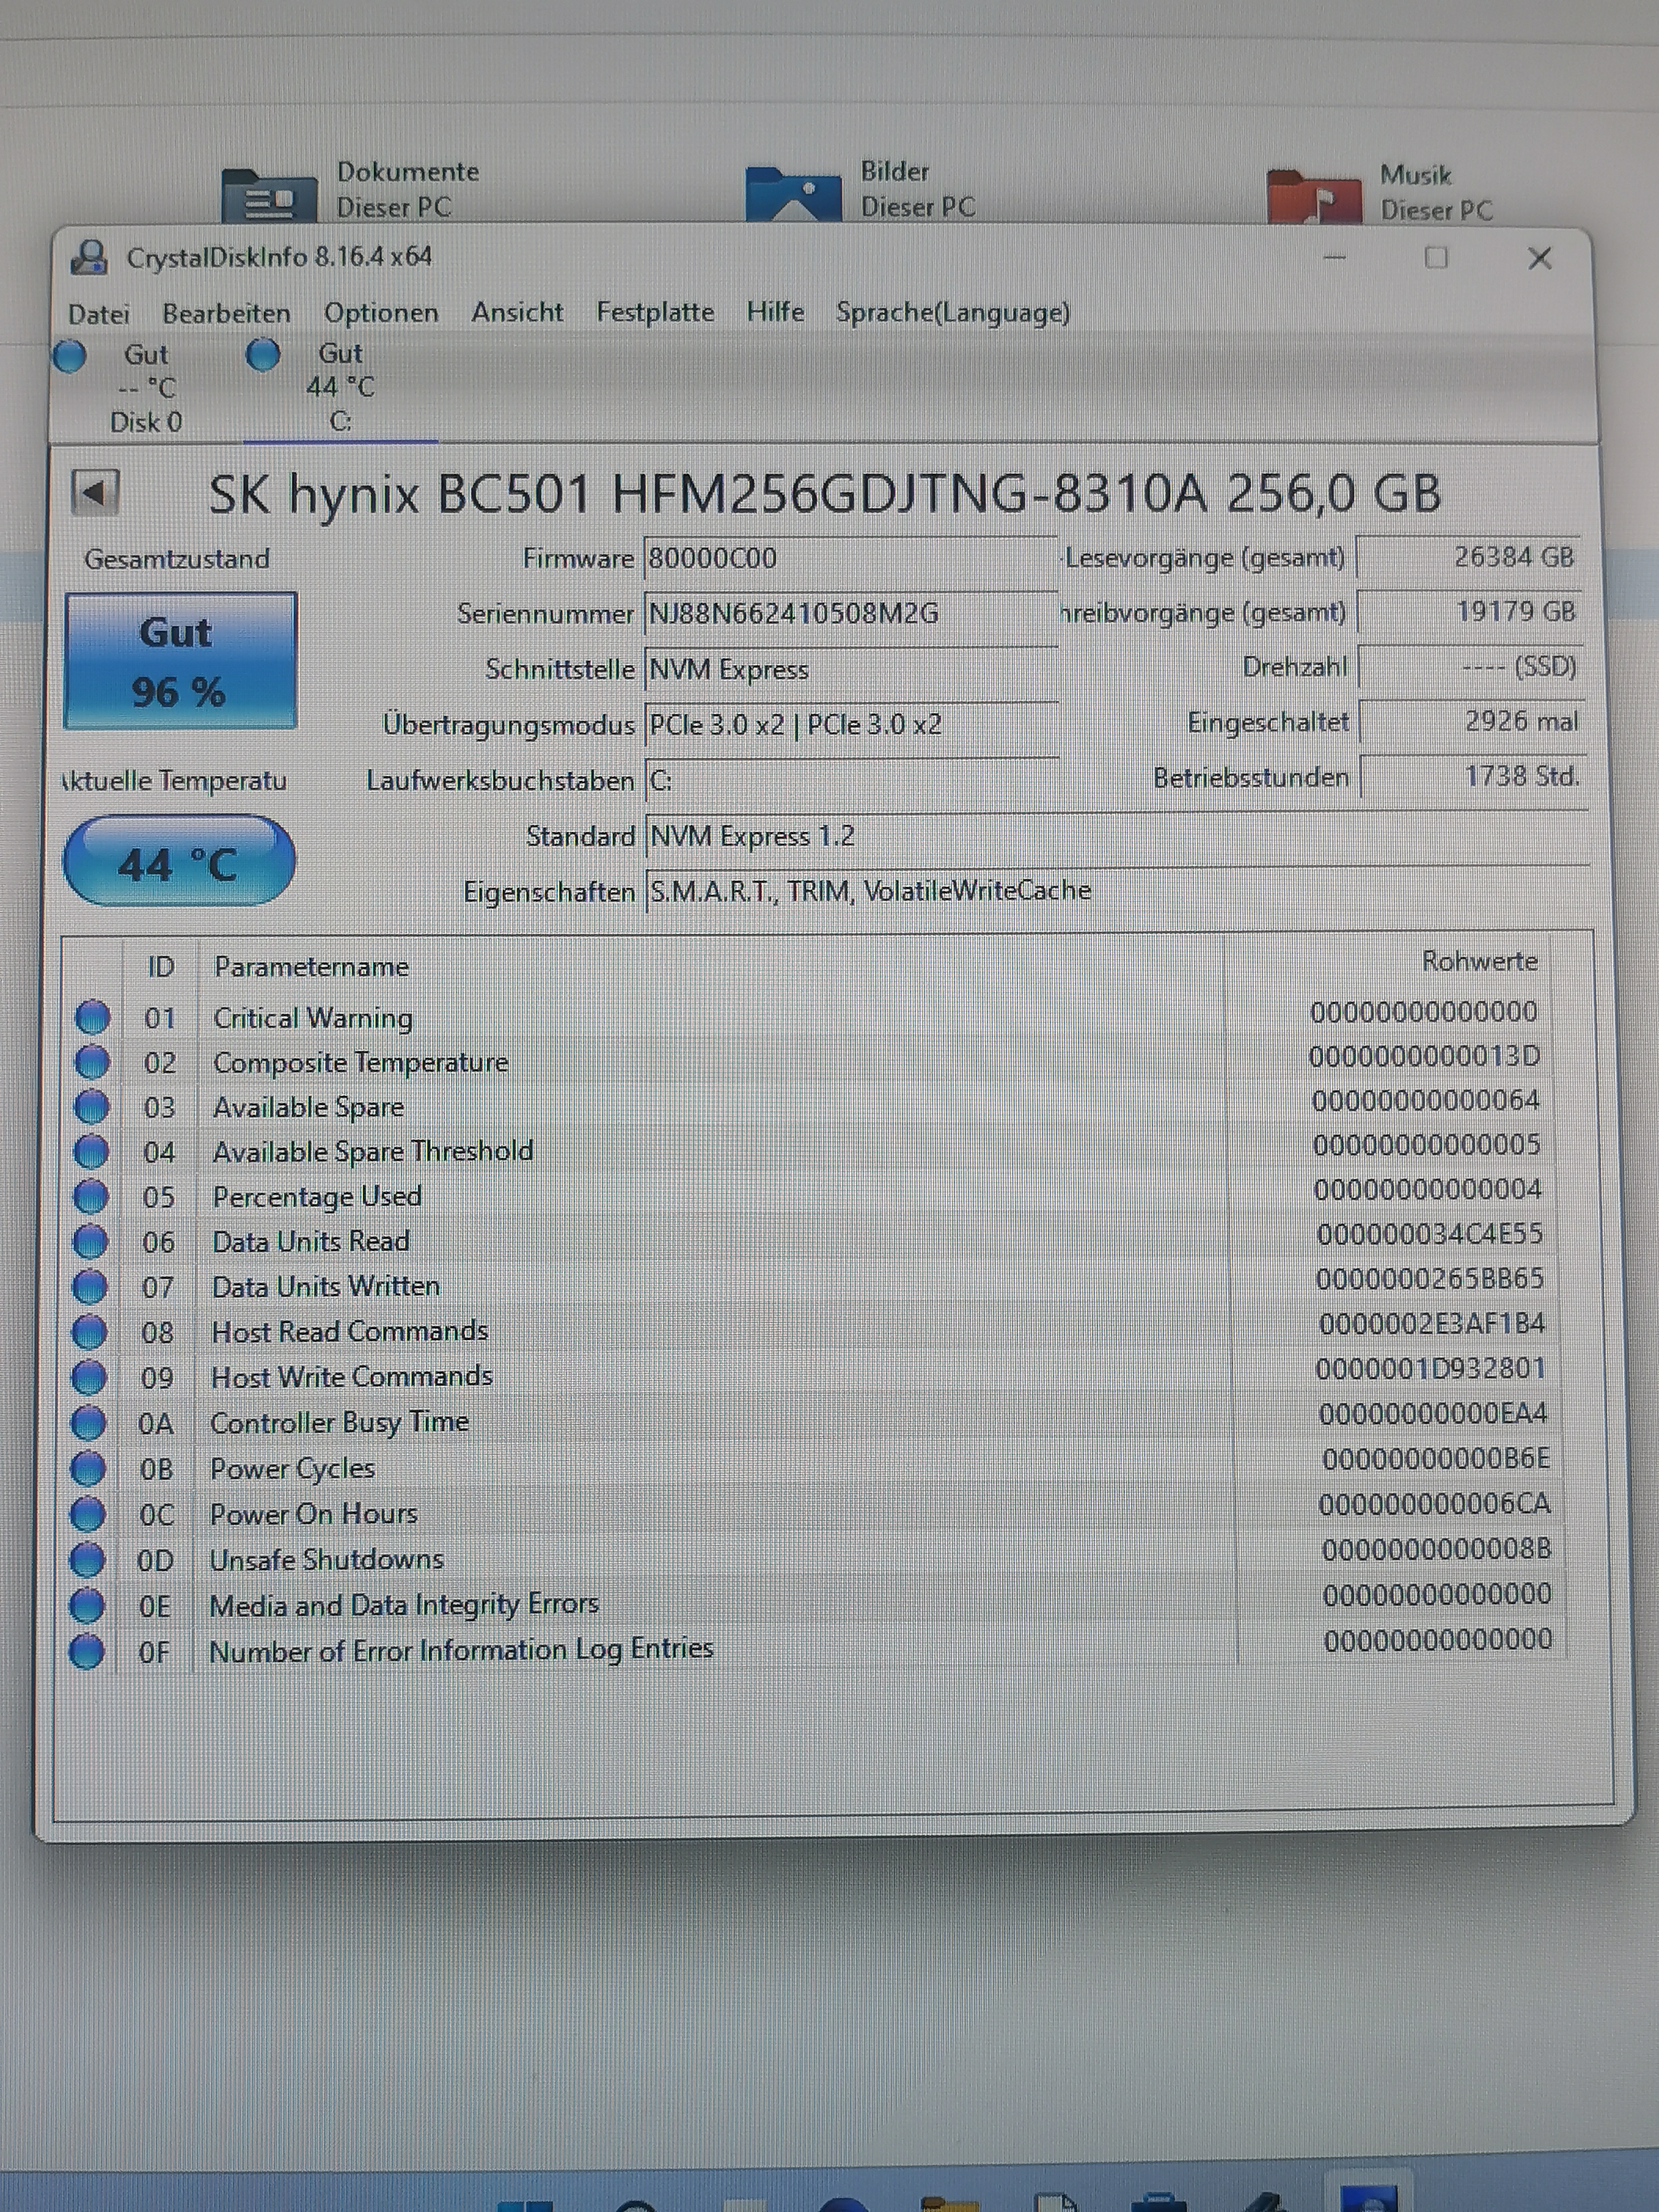Open the Dokumente folder icon
This screenshot has height=2212, width=1659.
coord(268,195)
